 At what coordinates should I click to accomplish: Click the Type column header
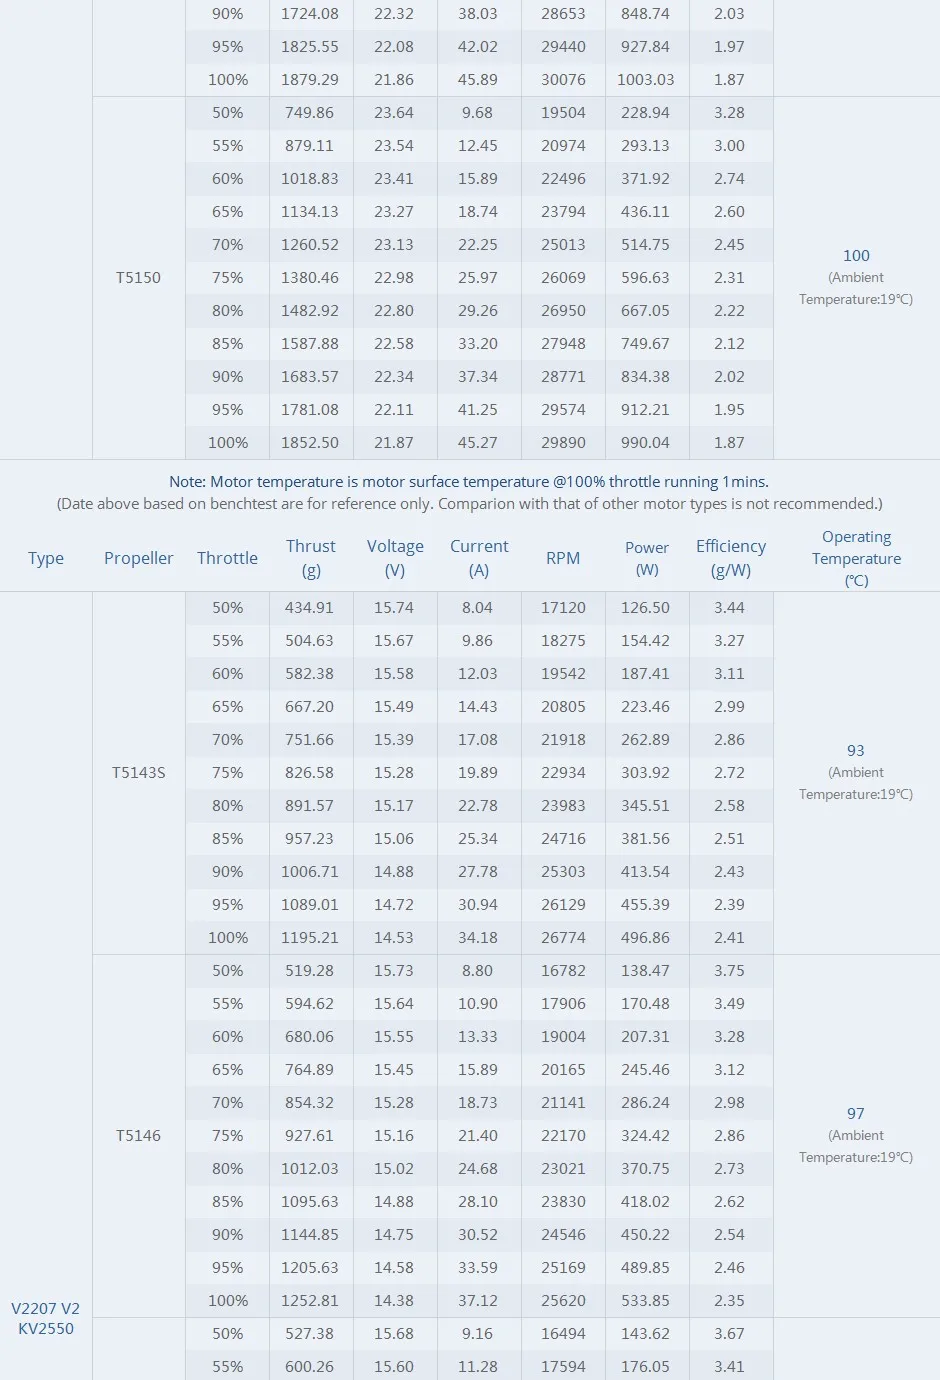coord(46,558)
